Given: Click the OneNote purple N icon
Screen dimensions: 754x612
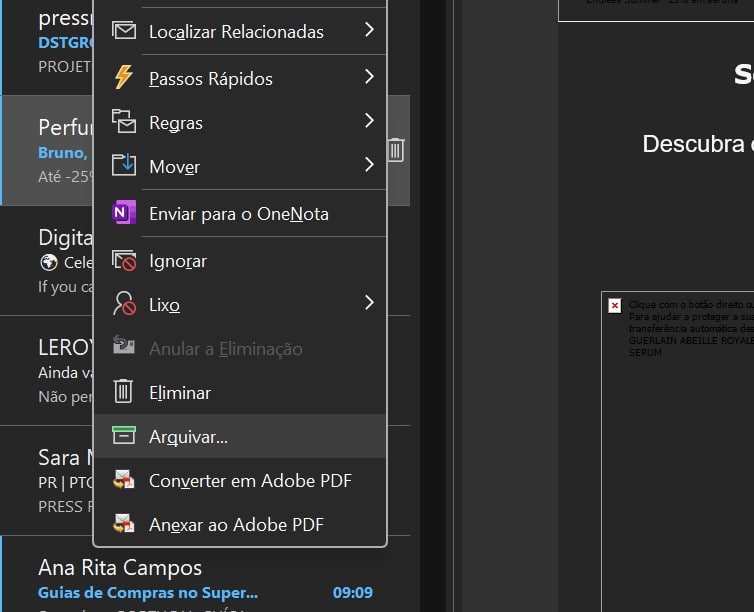Looking at the screenshot, I should pyautogui.click(x=124, y=212).
